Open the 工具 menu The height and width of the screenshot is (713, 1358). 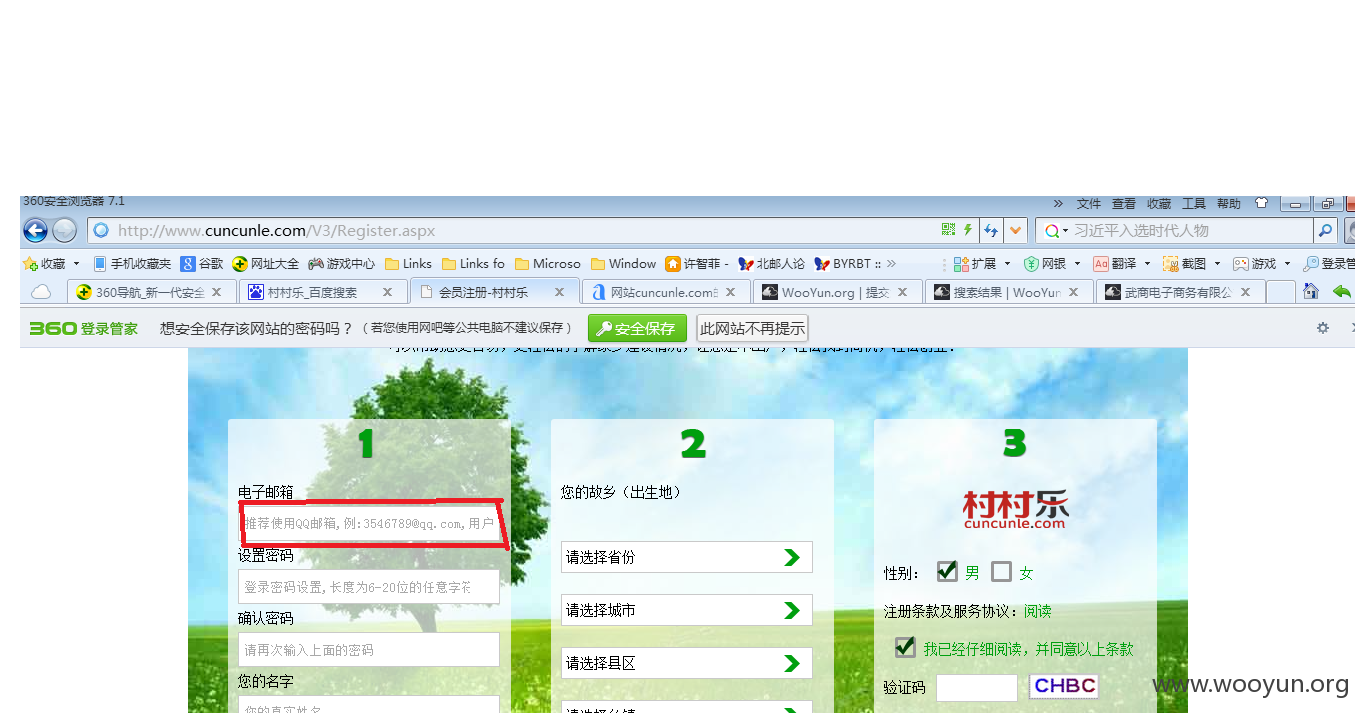click(1194, 203)
